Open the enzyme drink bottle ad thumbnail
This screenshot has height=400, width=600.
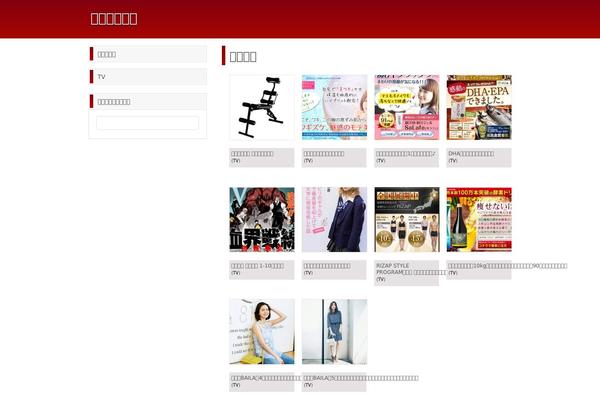tap(479, 219)
